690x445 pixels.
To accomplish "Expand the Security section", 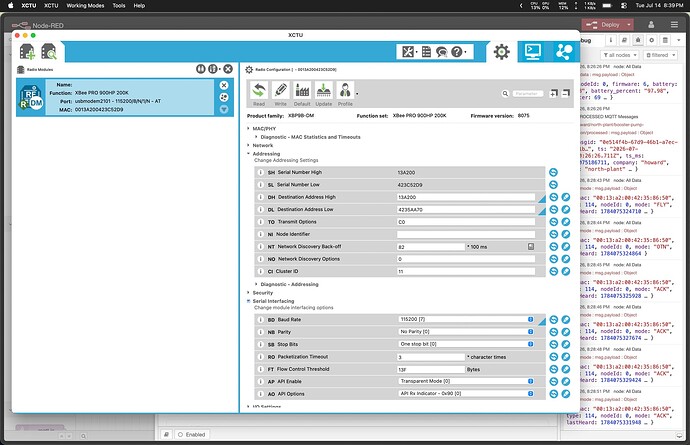I will pyautogui.click(x=249, y=293).
